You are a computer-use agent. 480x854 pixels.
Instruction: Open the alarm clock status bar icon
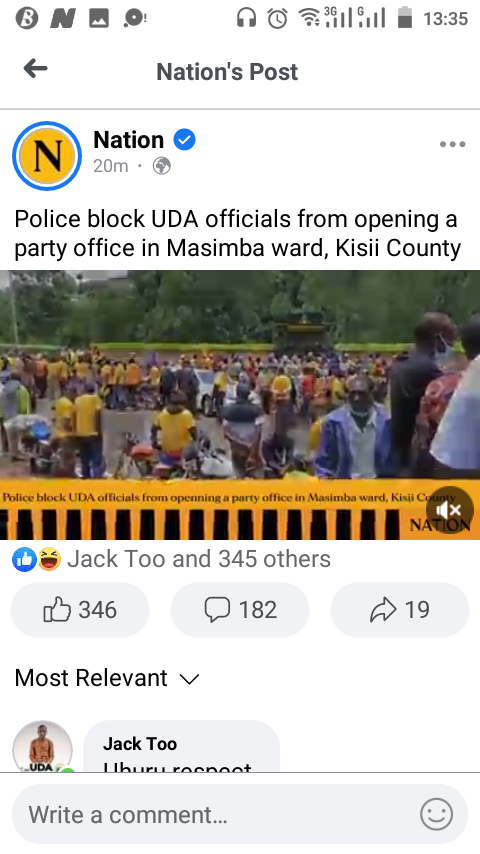[277, 19]
